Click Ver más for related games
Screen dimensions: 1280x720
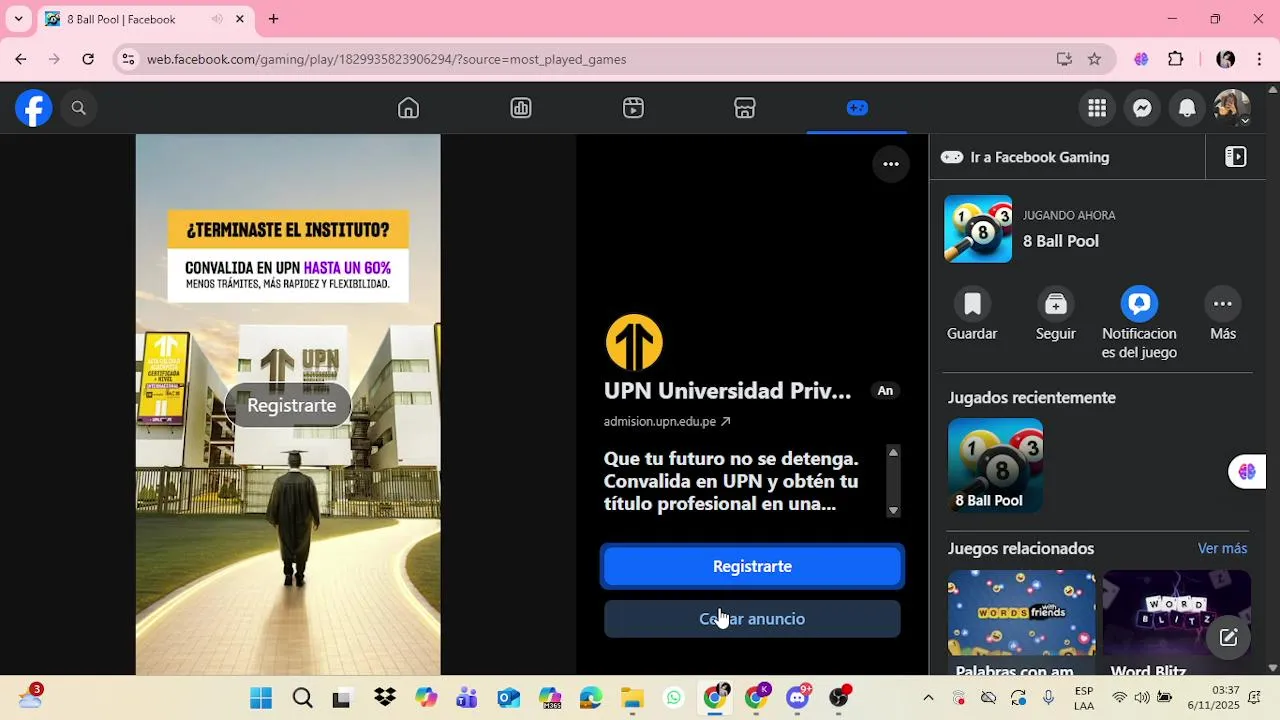pos(1222,548)
